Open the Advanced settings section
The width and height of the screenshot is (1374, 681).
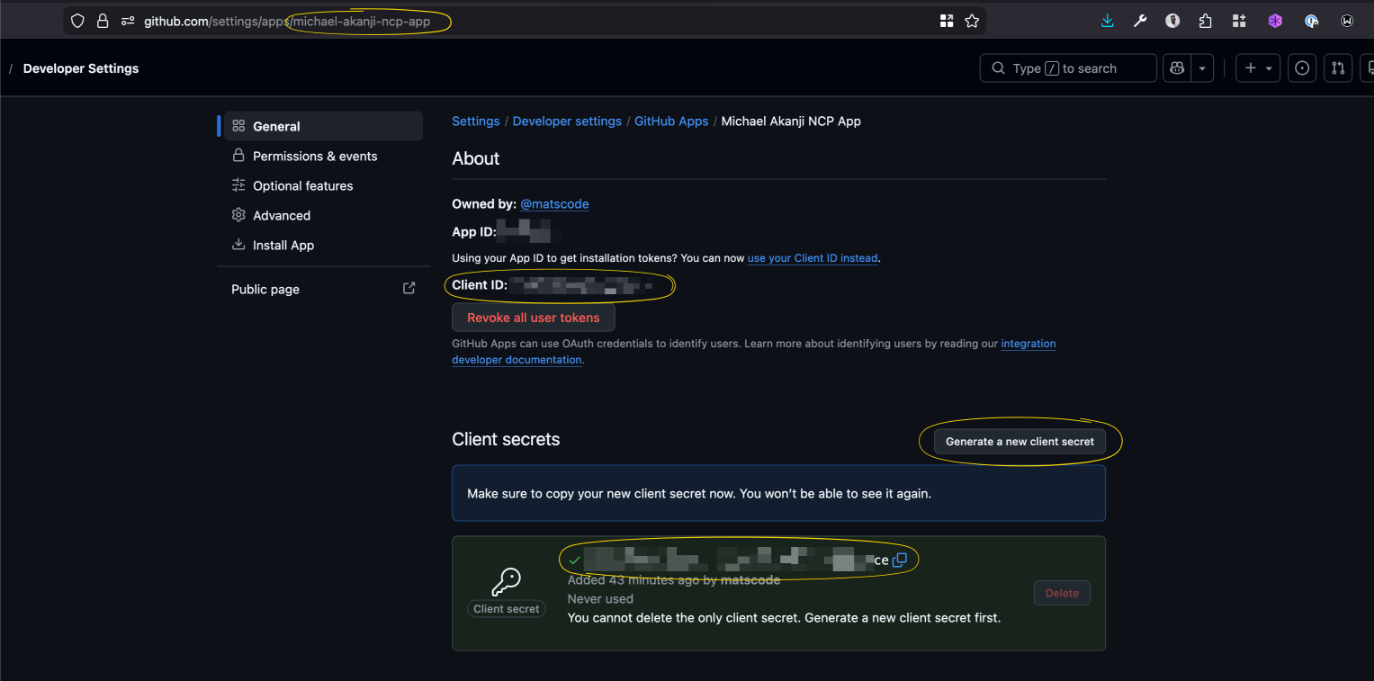coord(280,215)
